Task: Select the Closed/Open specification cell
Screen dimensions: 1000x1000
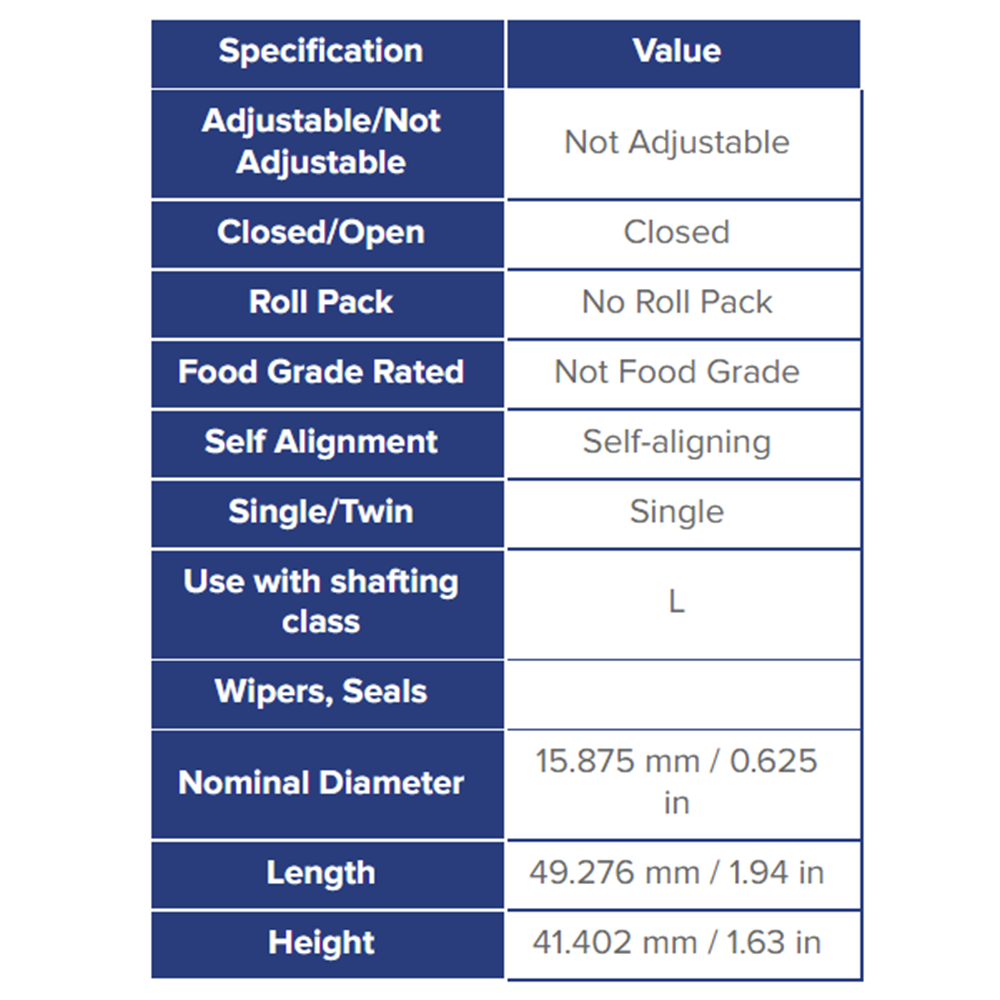Action: (327, 234)
